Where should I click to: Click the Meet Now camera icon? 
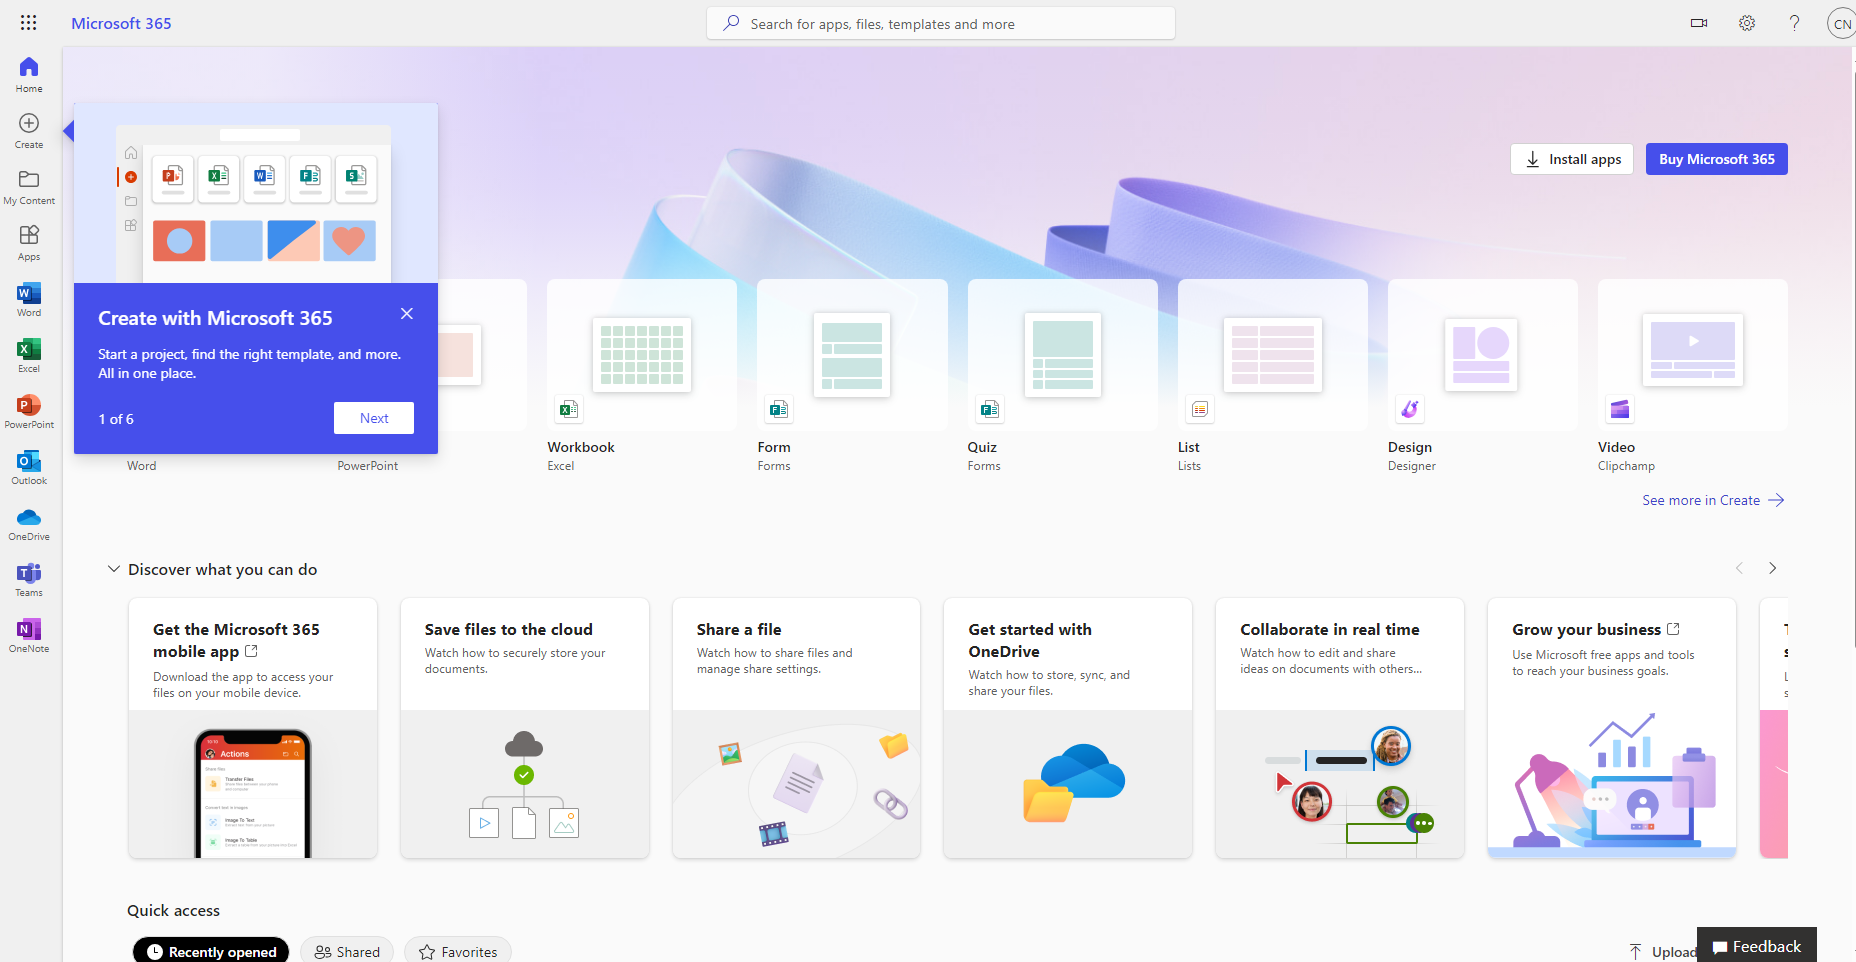1699,23
